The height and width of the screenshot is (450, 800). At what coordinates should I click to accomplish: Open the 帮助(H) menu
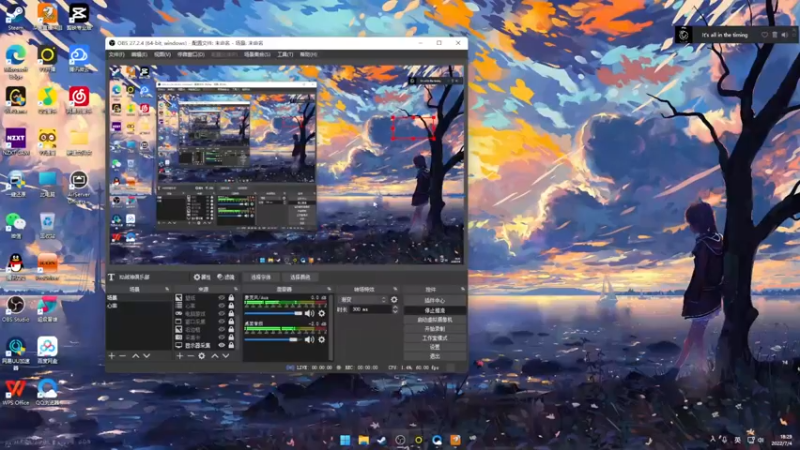pyautogui.click(x=308, y=54)
